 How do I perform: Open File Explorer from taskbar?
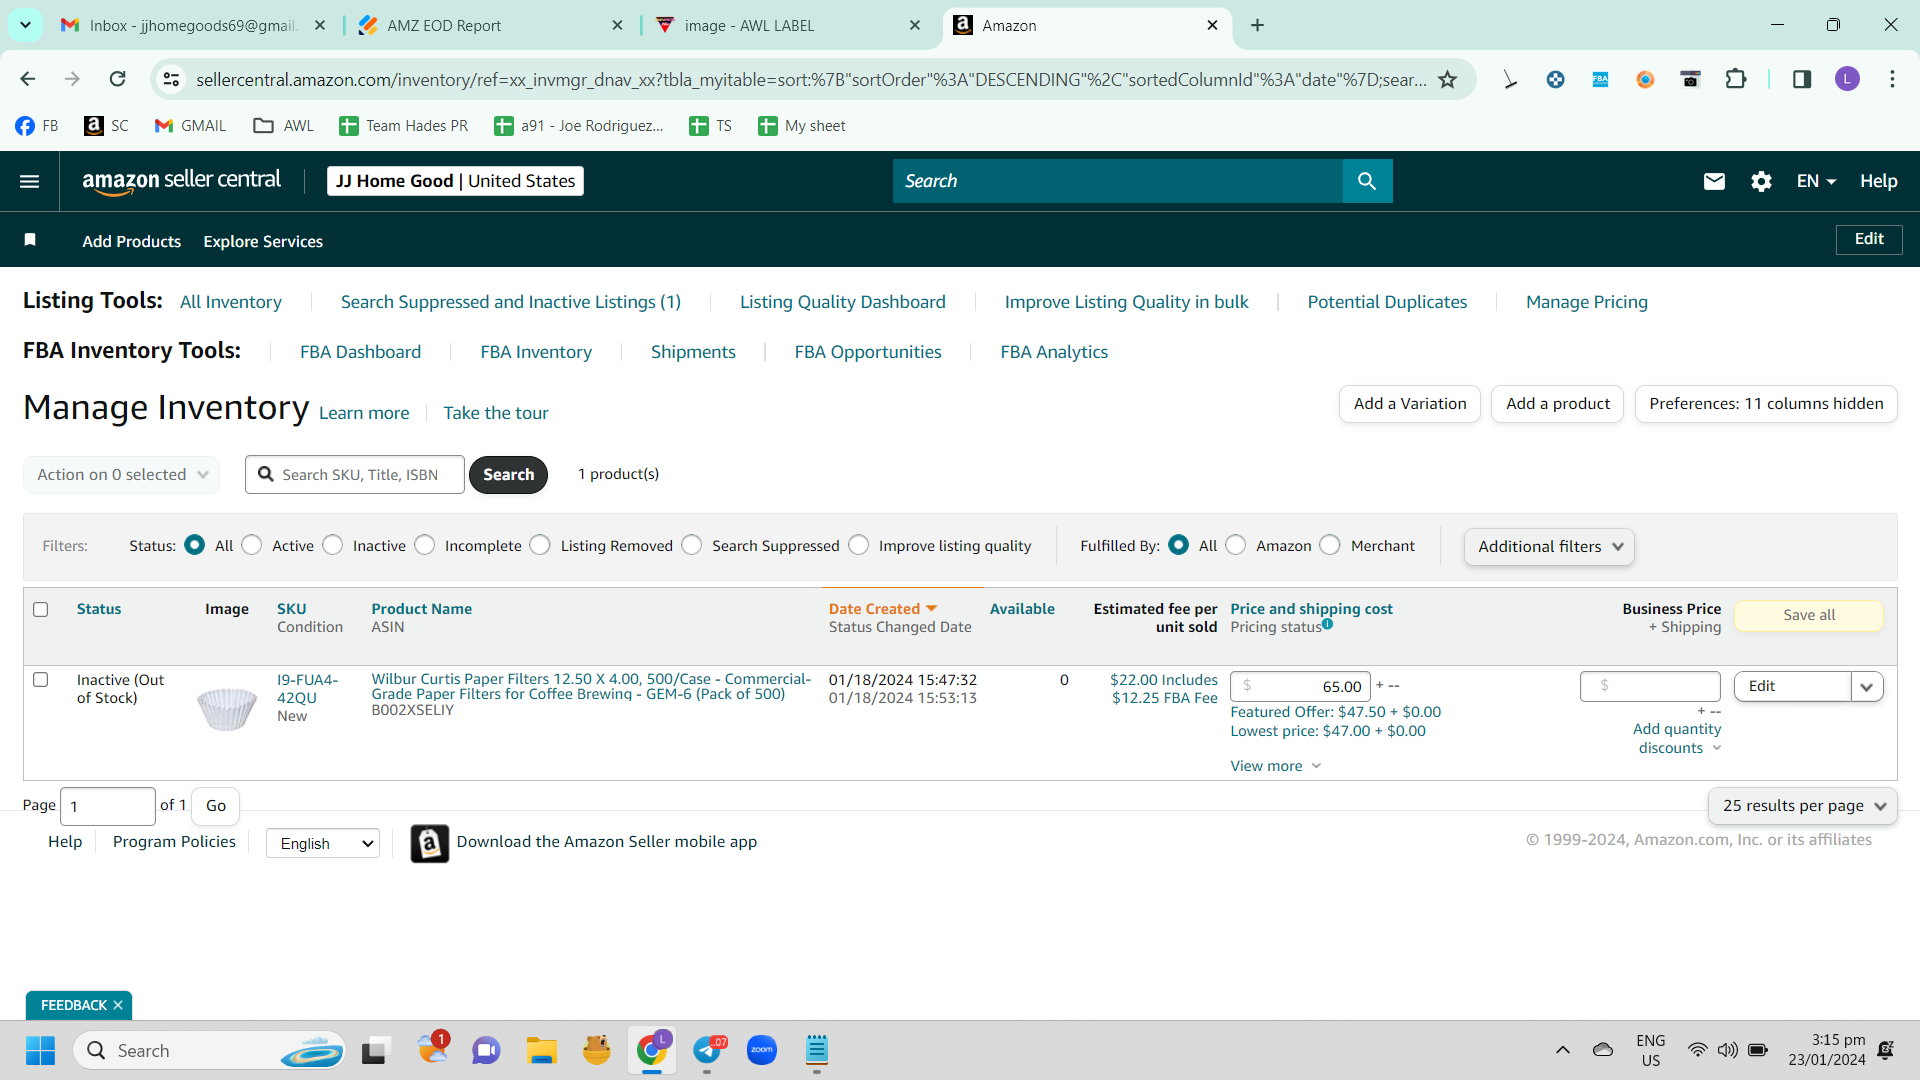click(542, 1050)
